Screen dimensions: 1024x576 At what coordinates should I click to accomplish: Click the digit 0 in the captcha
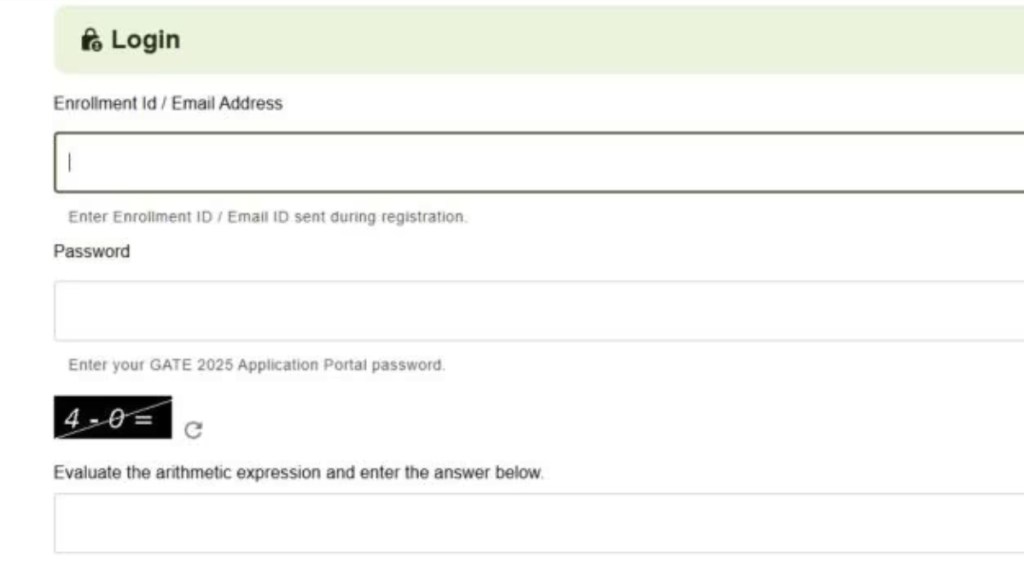[x=116, y=419]
